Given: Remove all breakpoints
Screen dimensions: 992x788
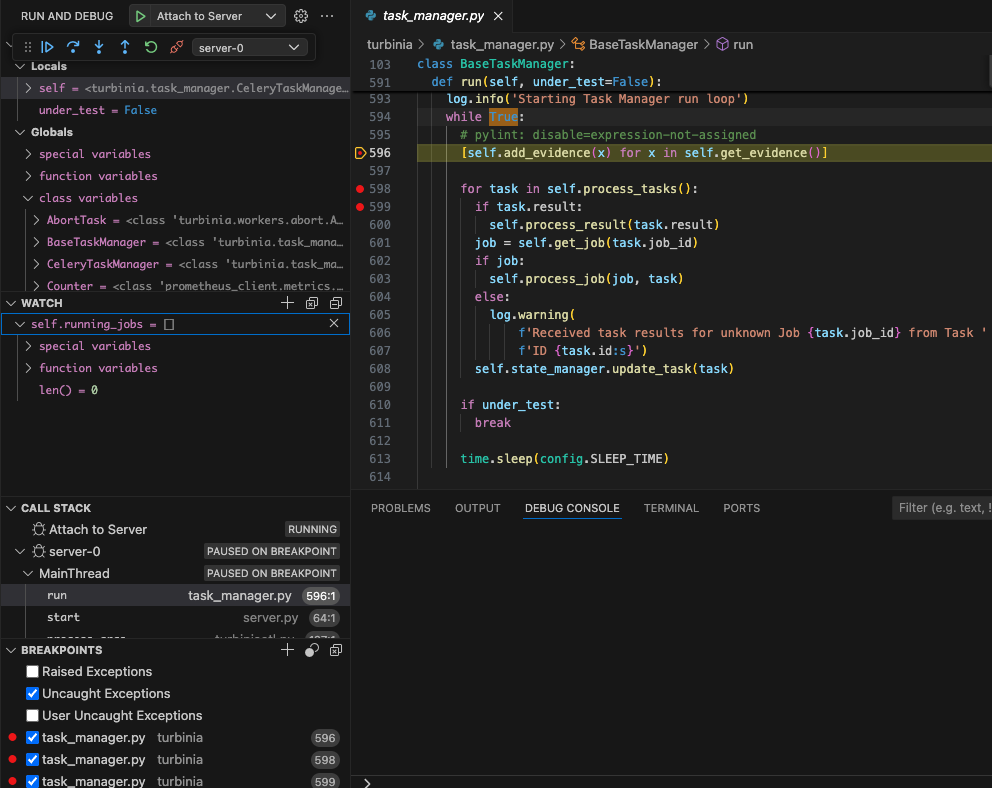Looking at the screenshot, I should tap(336, 650).
